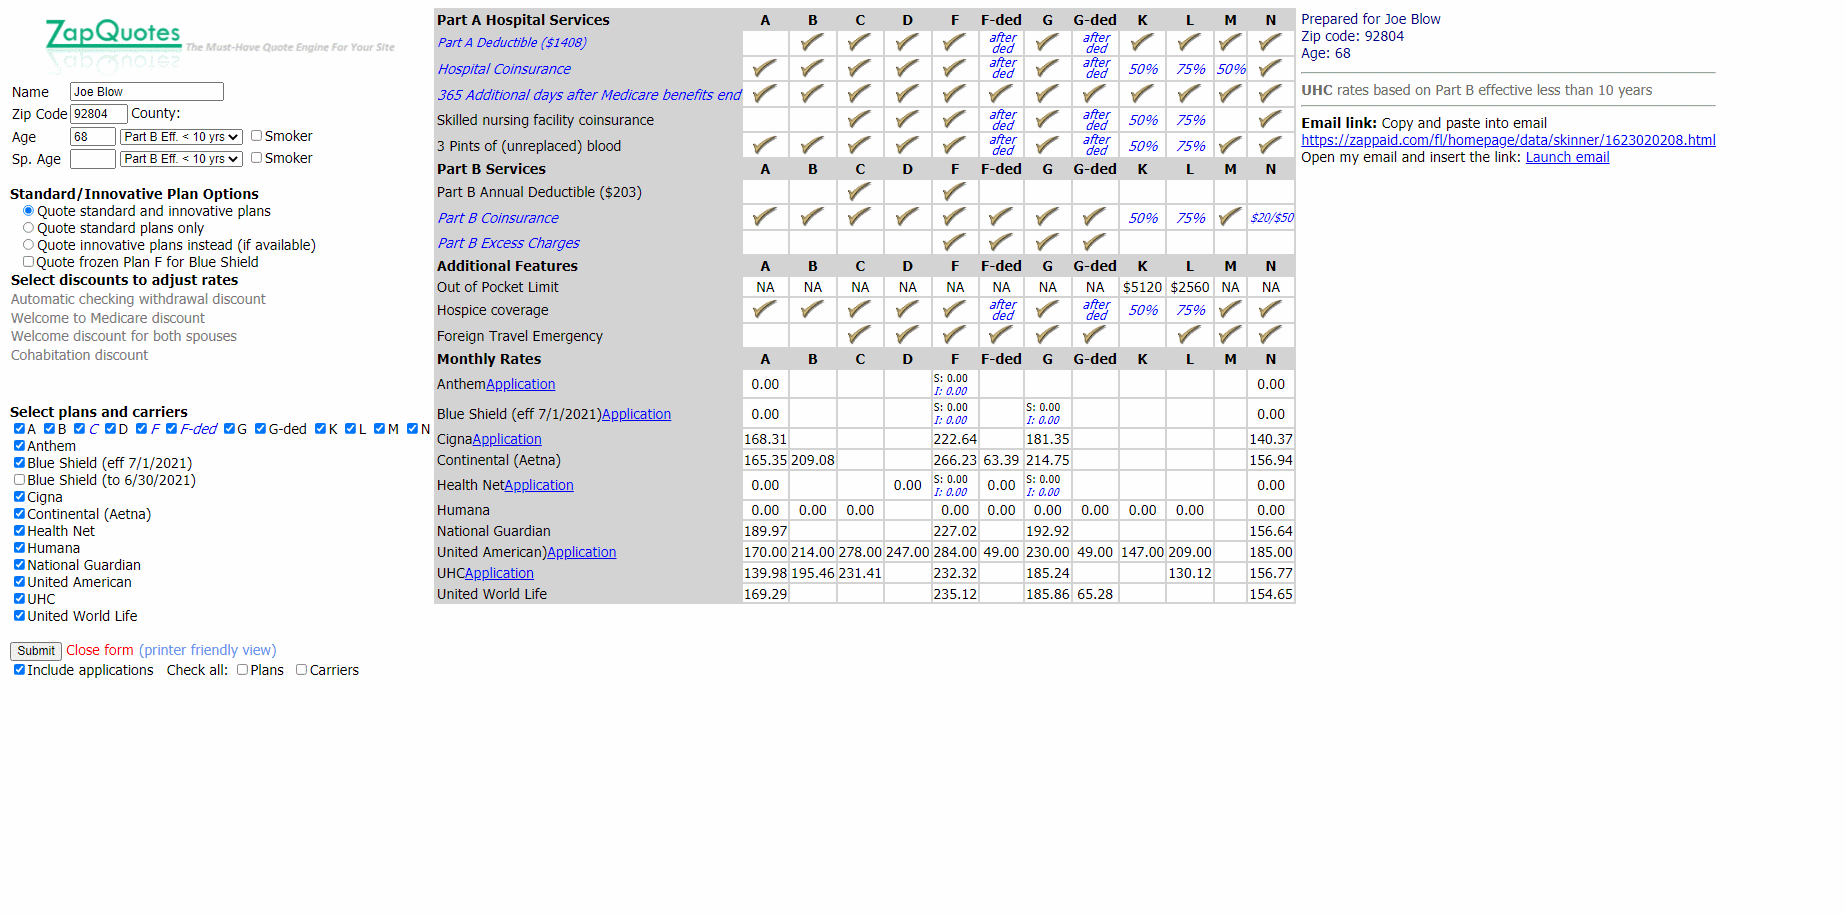This screenshot has height=915, width=1846.
Task: Open the 'Part B Coinsurance' link
Action: (498, 218)
